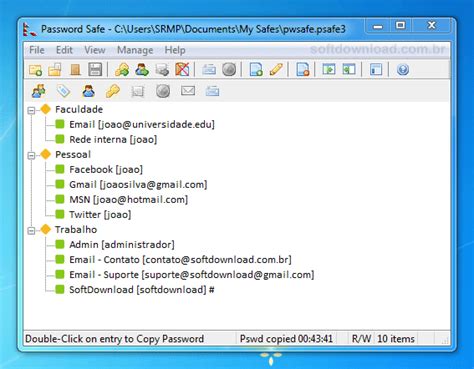Click the Edit Entry pencil icon
474x369 pixels.
276,70
